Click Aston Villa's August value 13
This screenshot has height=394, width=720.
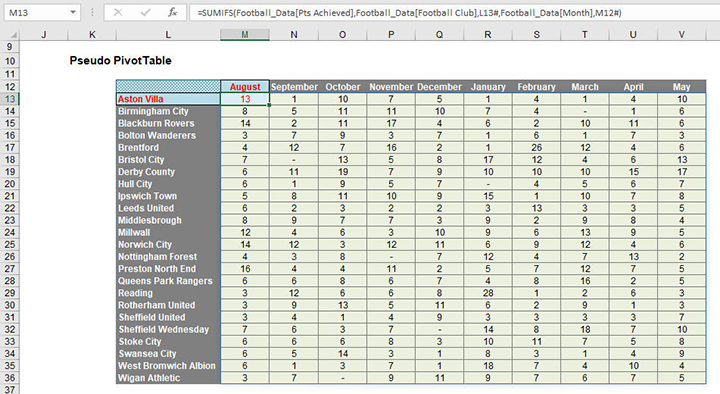tap(245, 99)
